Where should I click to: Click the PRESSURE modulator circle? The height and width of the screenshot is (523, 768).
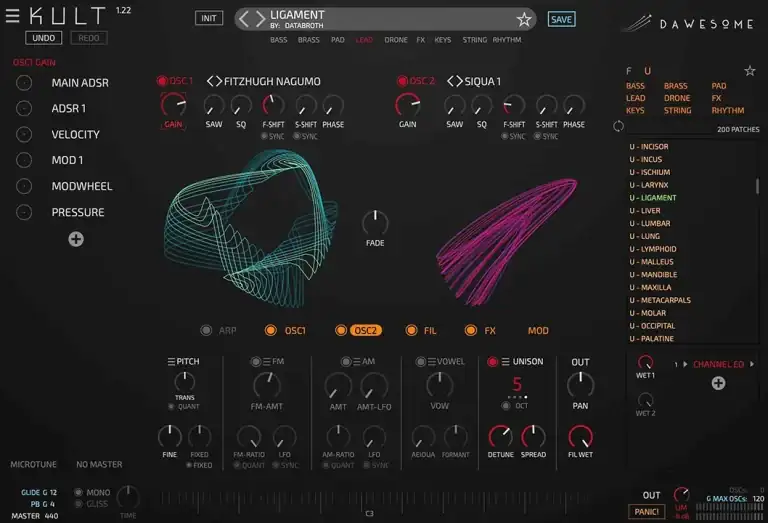(24, 212)
